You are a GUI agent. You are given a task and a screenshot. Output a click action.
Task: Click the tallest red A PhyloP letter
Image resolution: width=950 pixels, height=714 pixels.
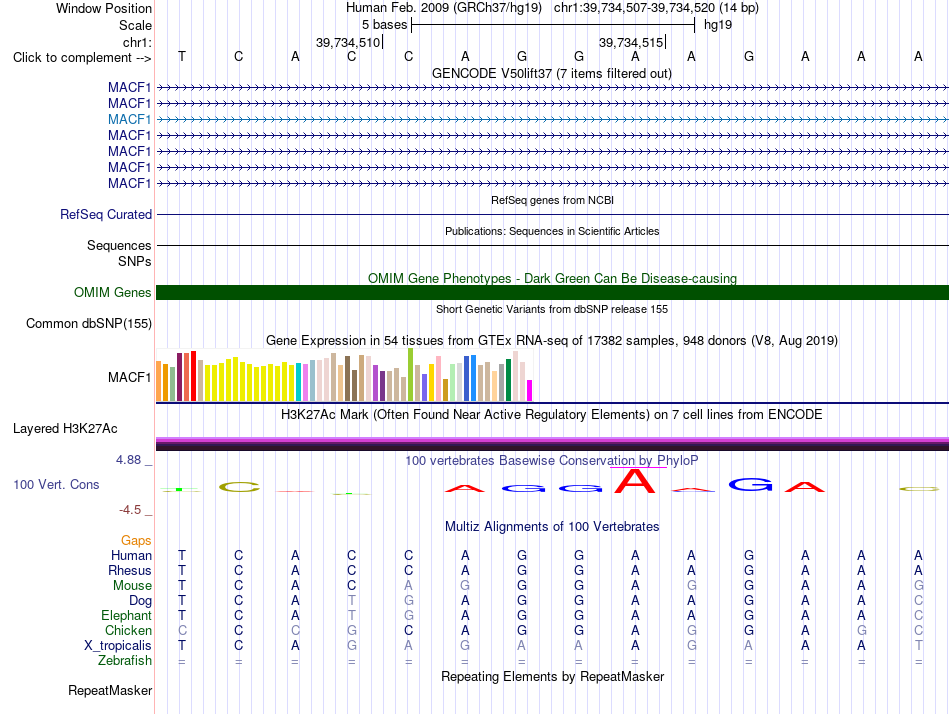point(634,481)
